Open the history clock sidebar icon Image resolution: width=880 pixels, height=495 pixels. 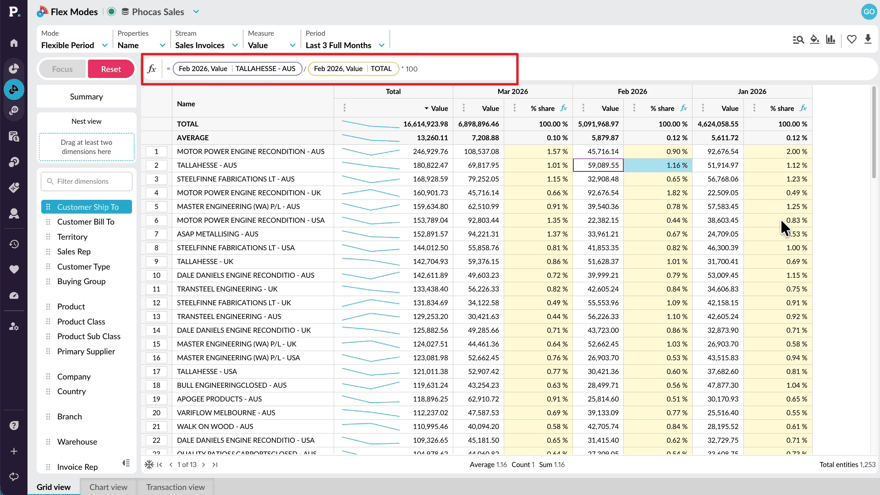pyautogui.click(x=14, y=244)
